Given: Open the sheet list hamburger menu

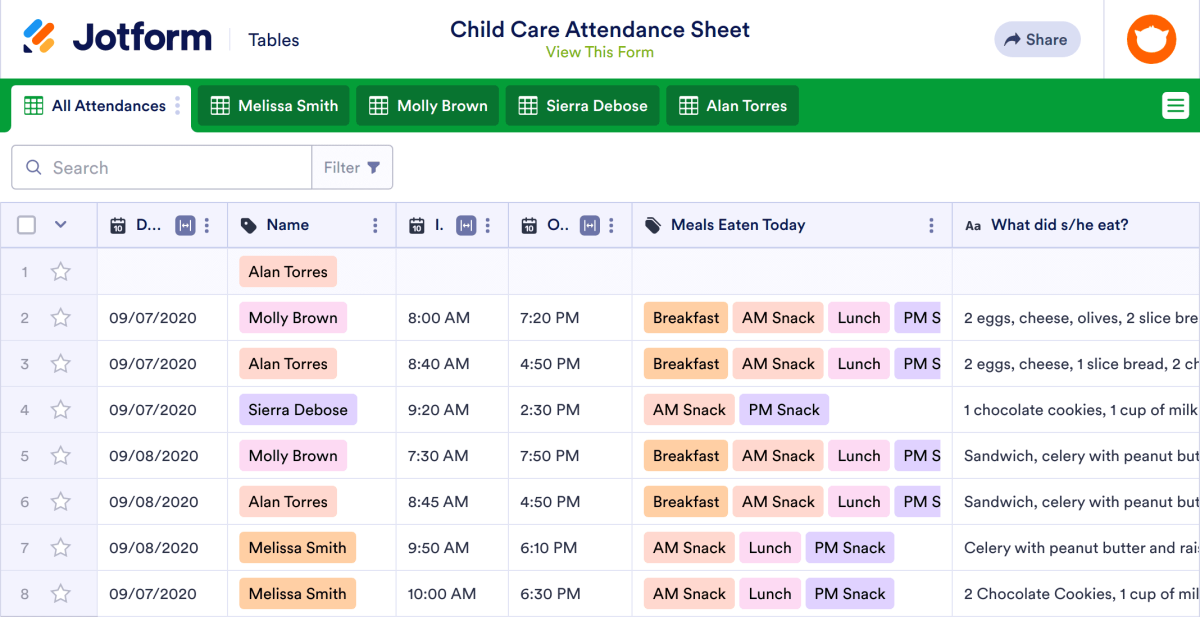Looking at the screenshot, I should 1176,104.
